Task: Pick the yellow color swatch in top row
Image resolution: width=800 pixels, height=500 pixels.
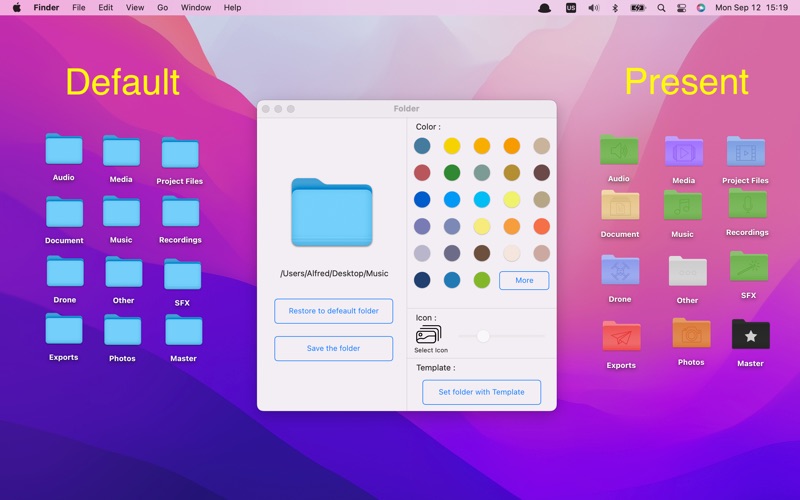Action: pos(452,146)
